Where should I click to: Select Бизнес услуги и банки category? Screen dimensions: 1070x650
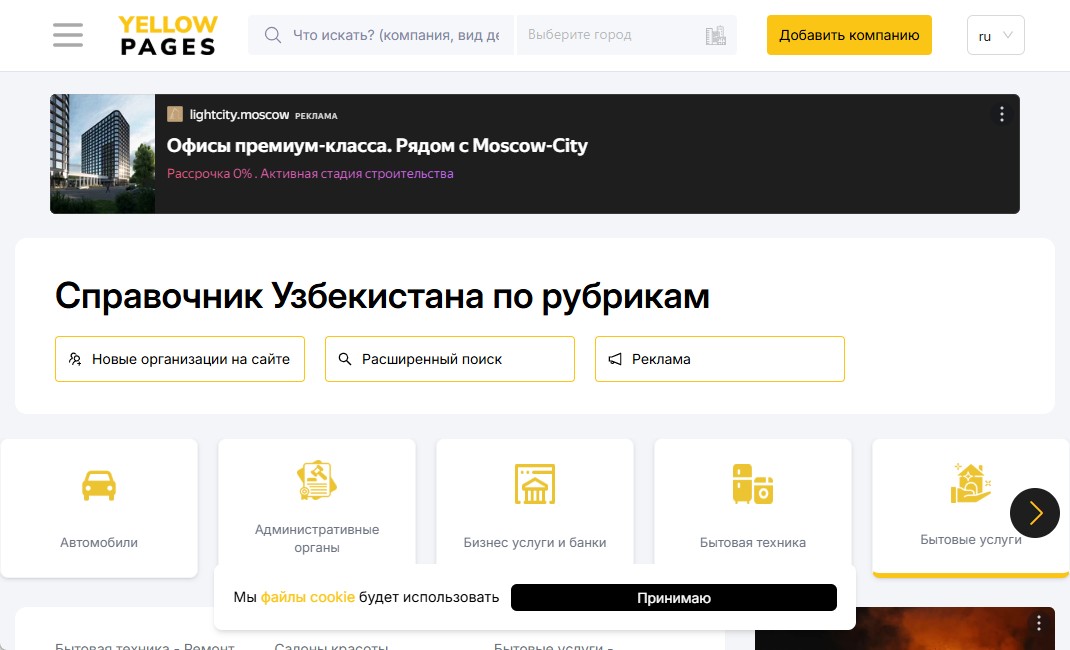coord(535,508)
